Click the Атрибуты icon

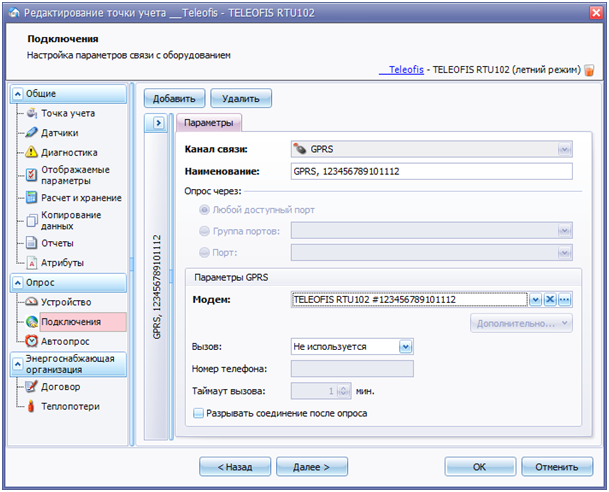click(31, 263)
